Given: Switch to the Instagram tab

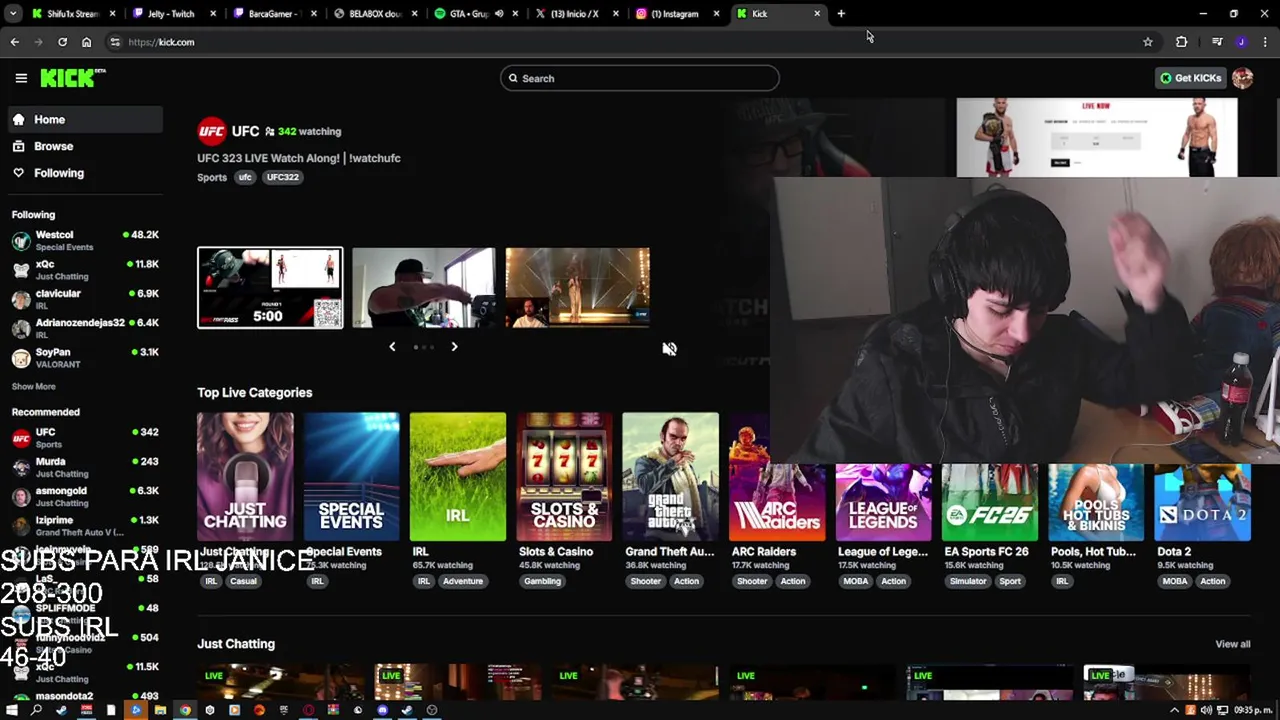Looking at the screenshot, I should (677, 14).
